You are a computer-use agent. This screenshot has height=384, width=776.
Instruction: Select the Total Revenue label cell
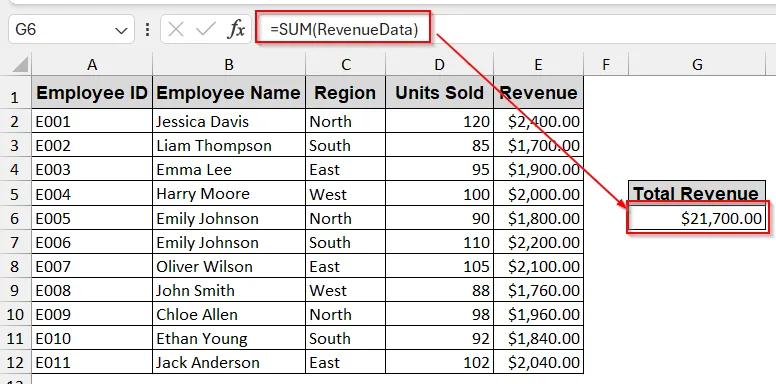[x=697, y=192]
